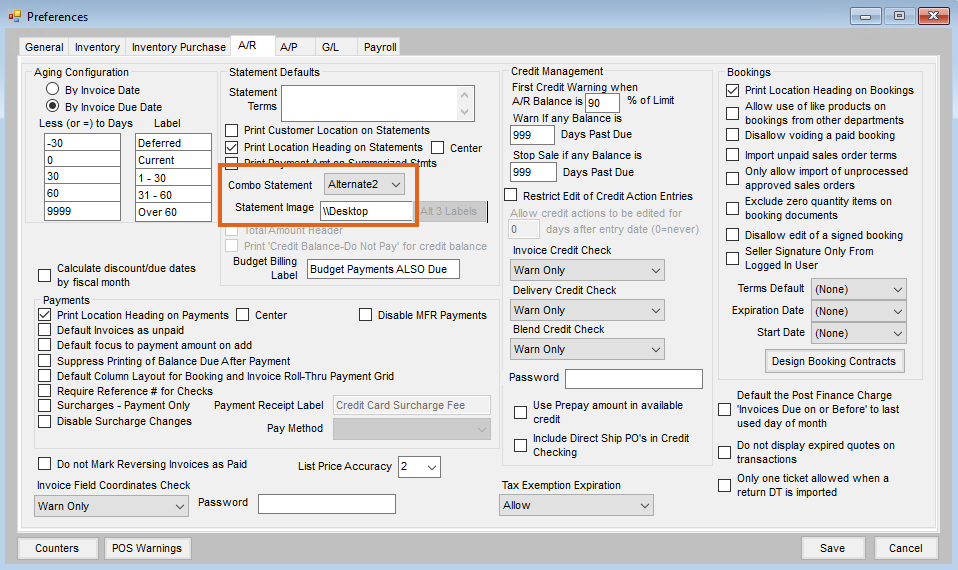Check Disallow edit of a signed booking

733,235
